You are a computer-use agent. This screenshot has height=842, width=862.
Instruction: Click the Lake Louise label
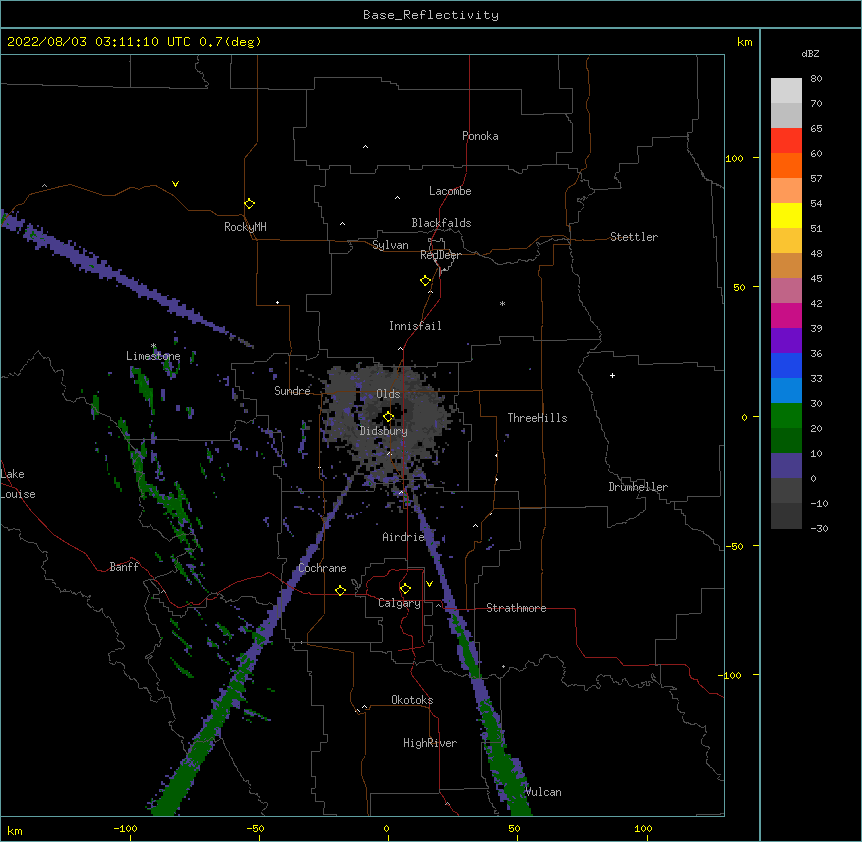pyautogui.click(x=18, y=484)
